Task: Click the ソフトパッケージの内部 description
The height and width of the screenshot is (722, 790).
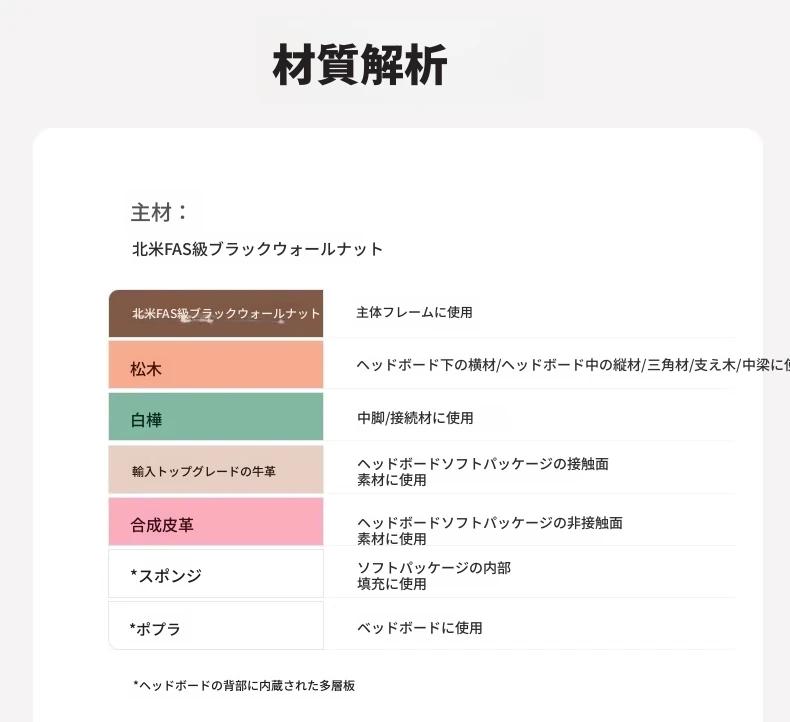Action: tap(434, 568)
